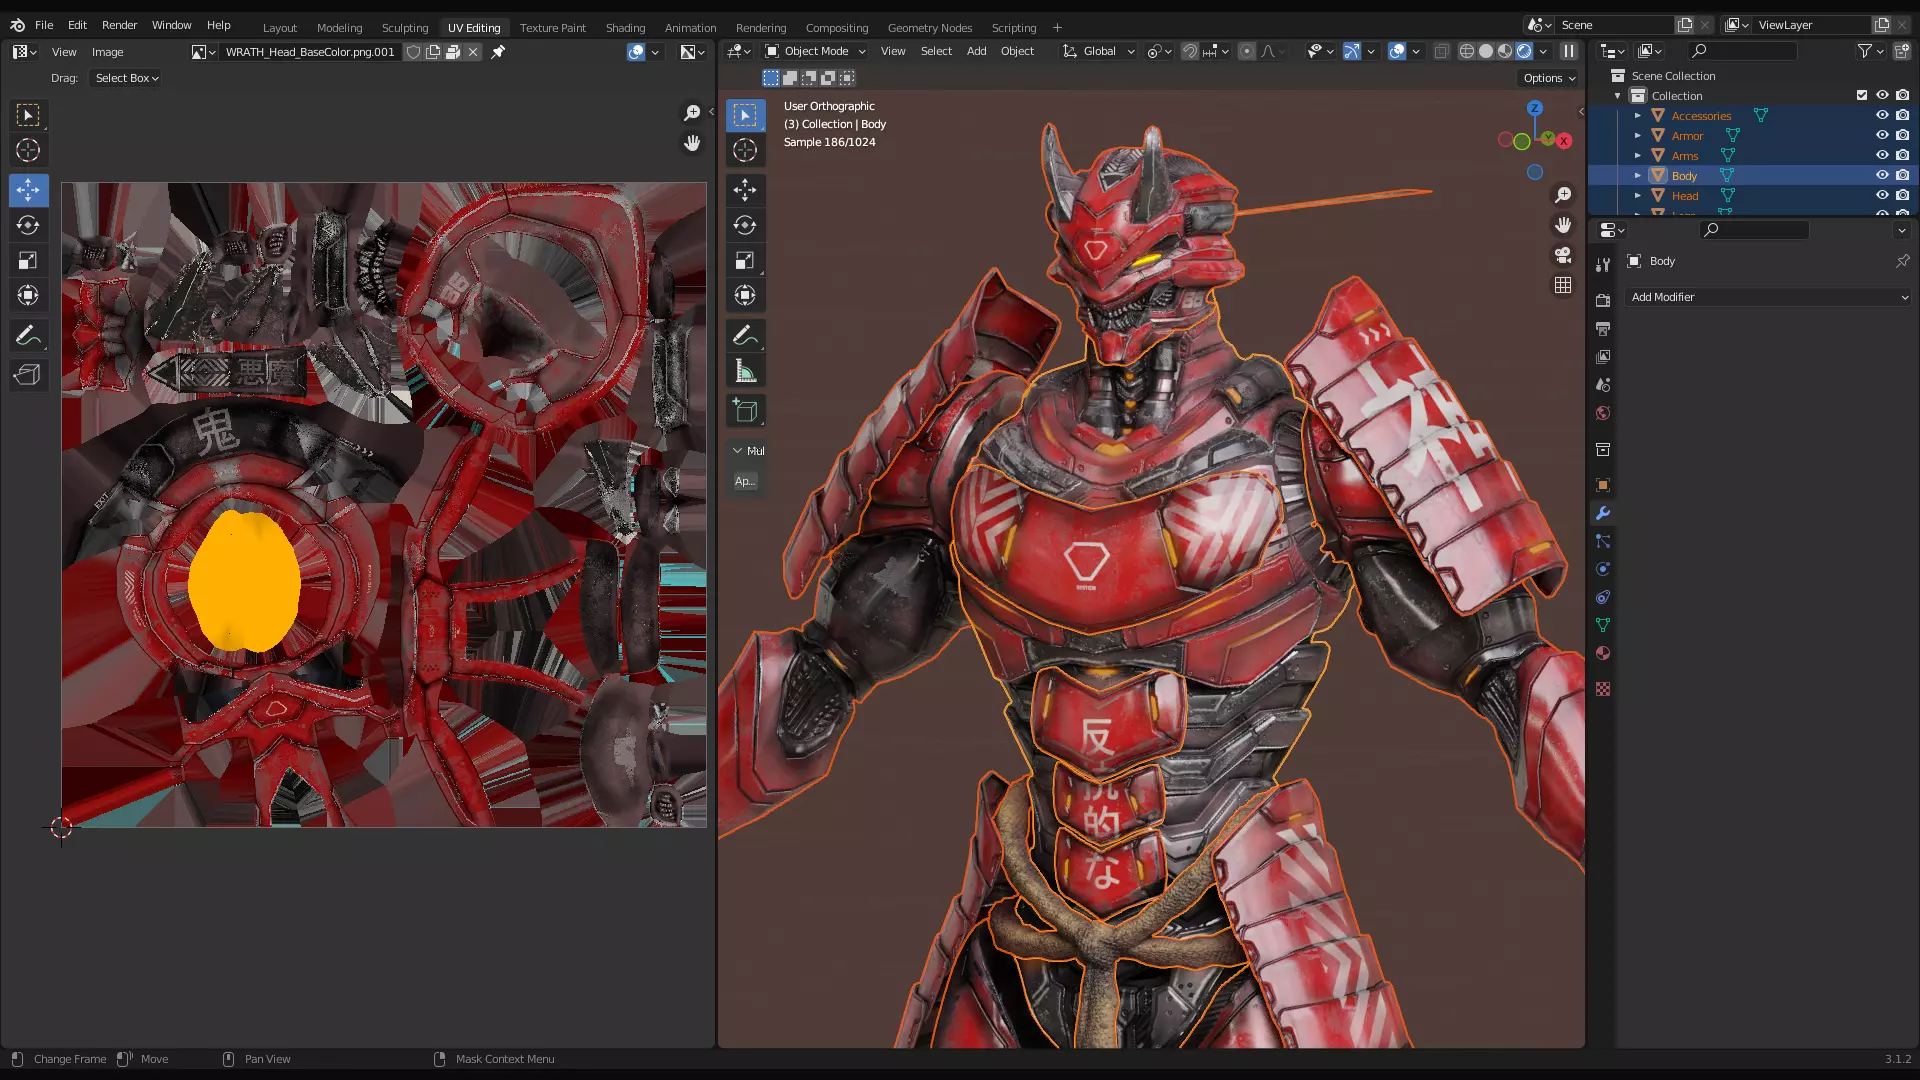Collapse the Collection tree item
The height and width of the screenshot is (1080, 1920).
tap(1618, 95)
